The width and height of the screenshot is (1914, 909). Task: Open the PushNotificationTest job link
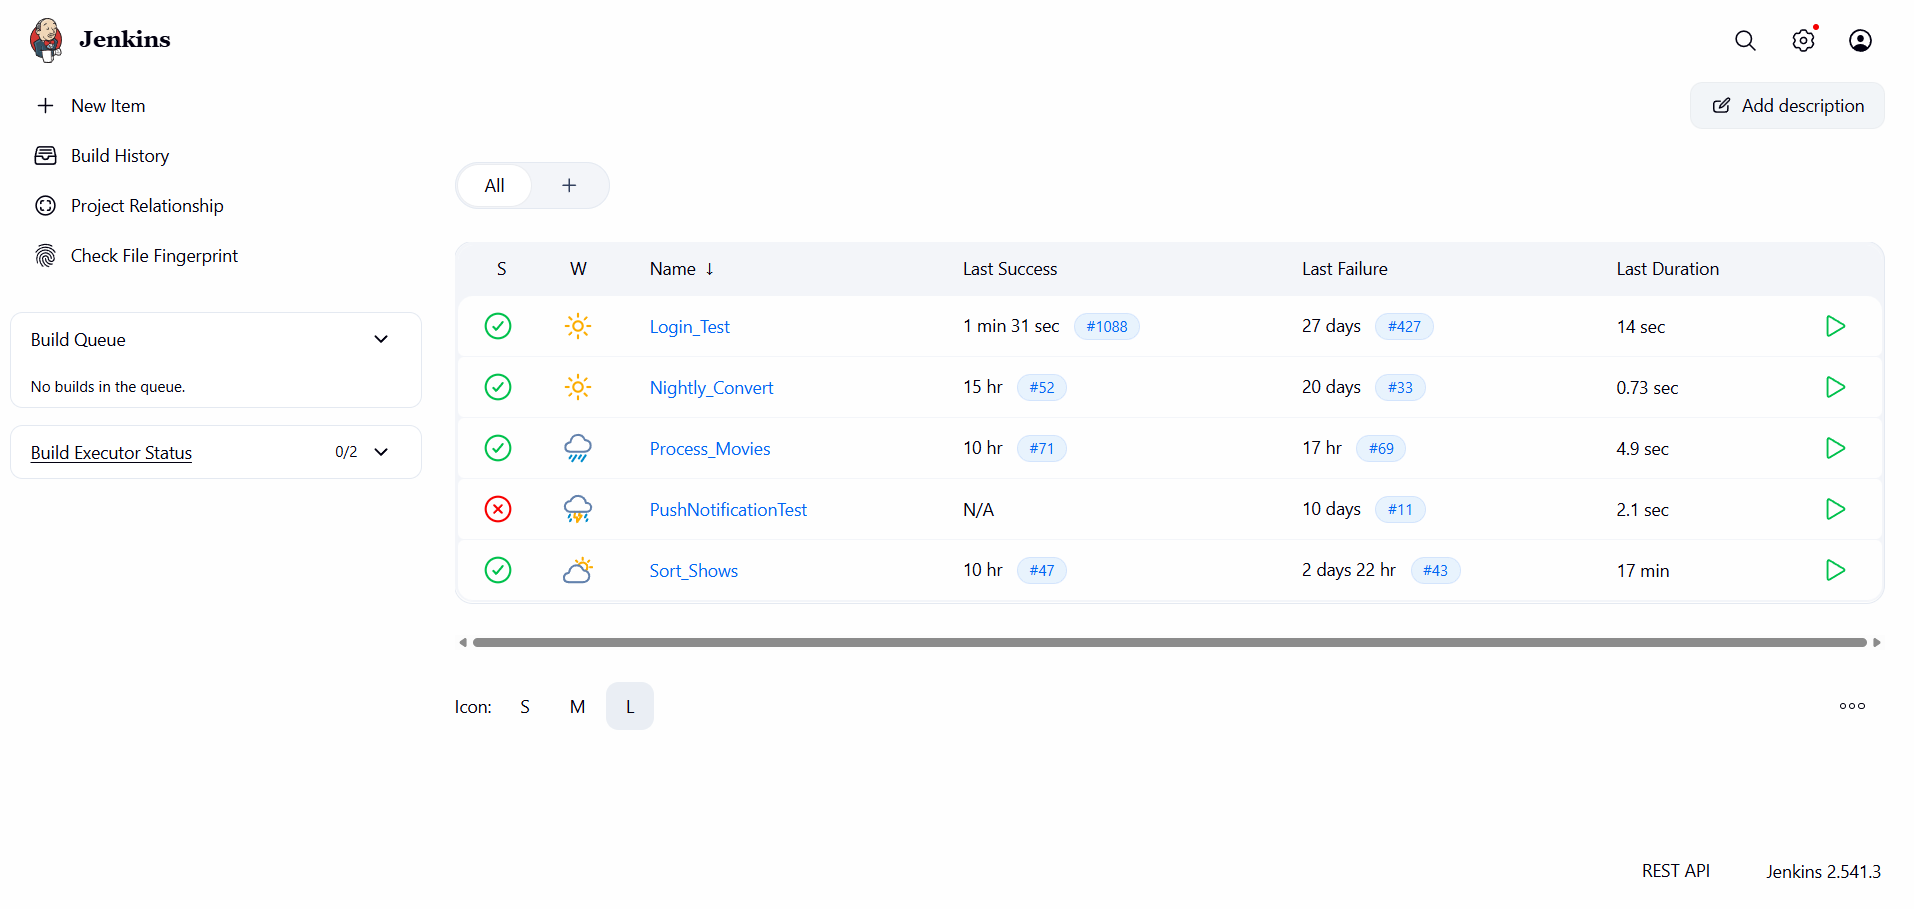(728, 510)
